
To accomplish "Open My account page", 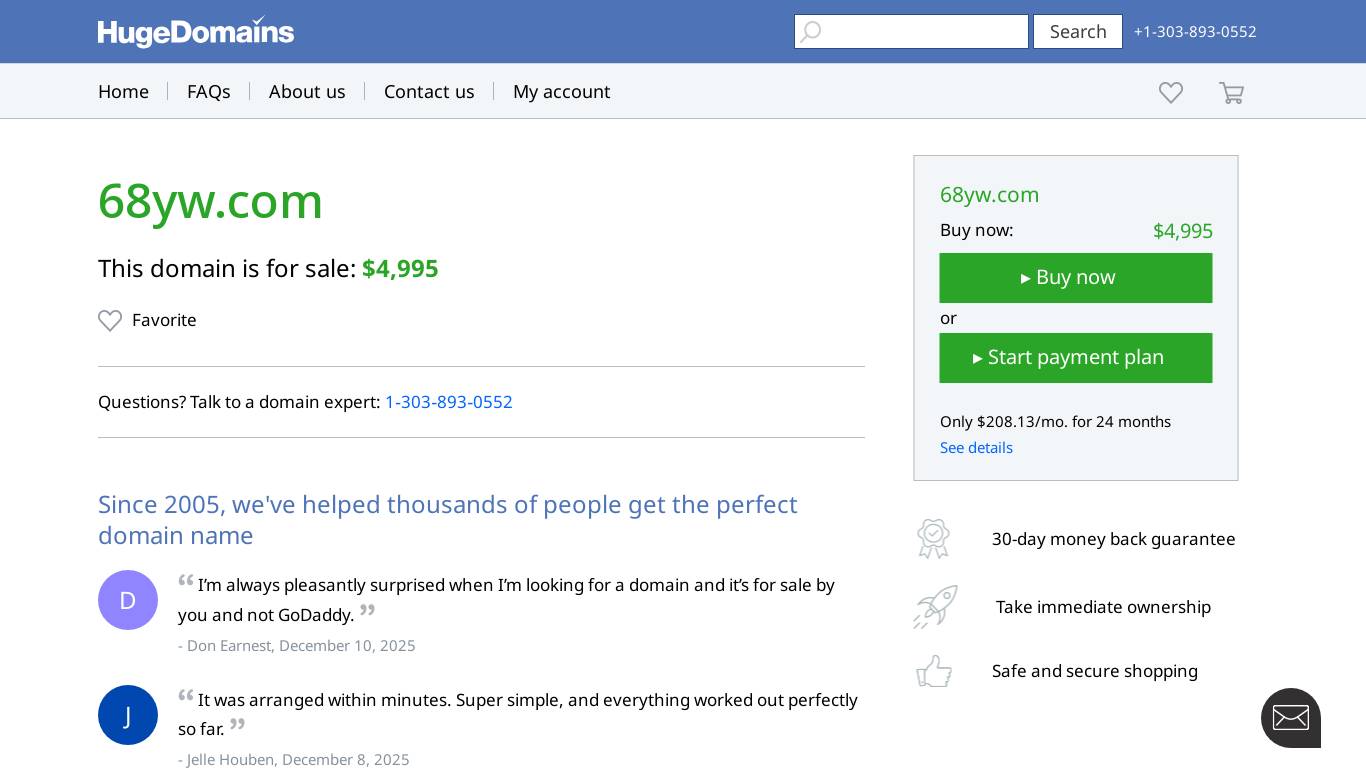I will tap(561, 92).
